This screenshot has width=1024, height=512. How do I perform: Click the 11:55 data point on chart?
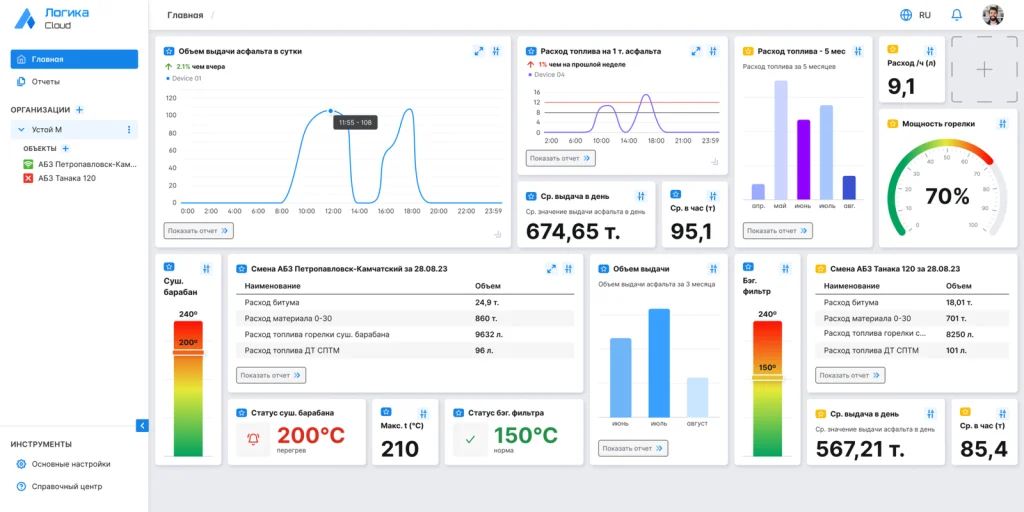330,111
